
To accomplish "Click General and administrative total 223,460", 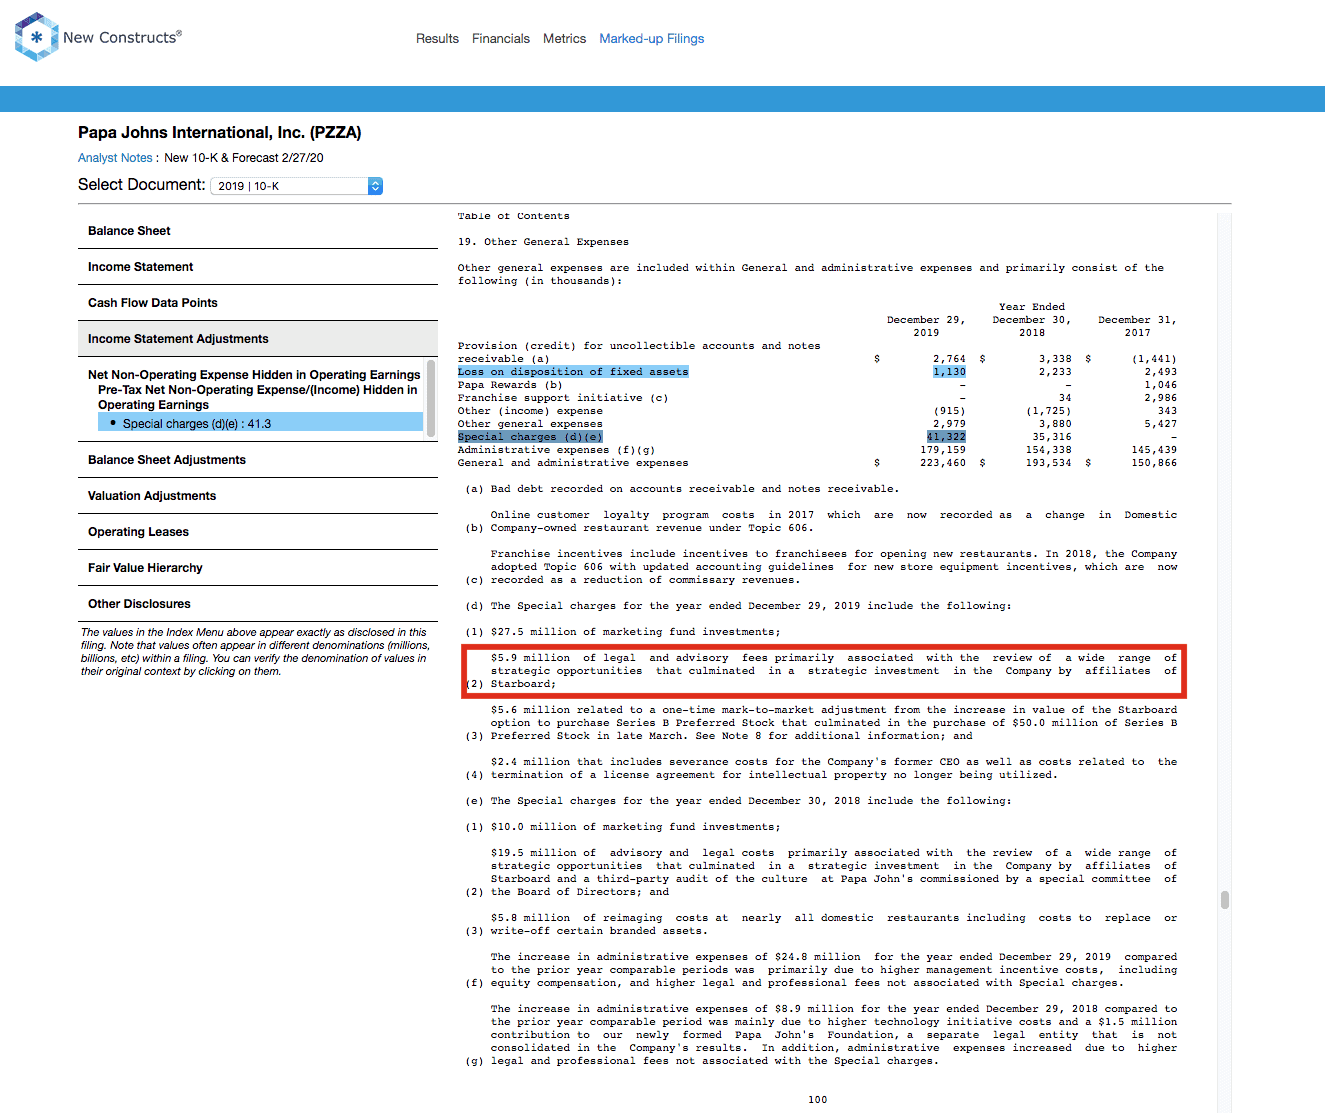I will click(x=943, y=463).
